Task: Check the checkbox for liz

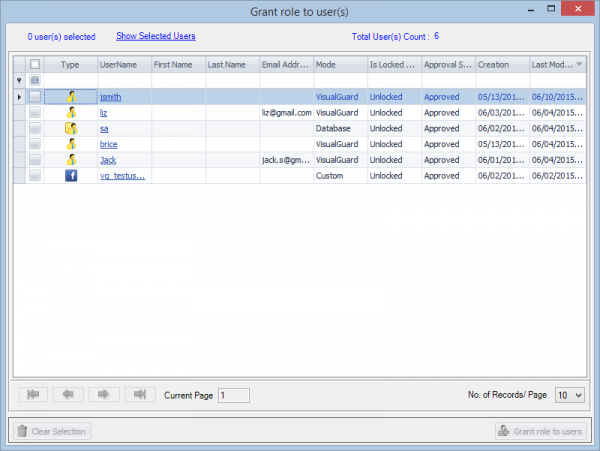Action: (35, 112)
